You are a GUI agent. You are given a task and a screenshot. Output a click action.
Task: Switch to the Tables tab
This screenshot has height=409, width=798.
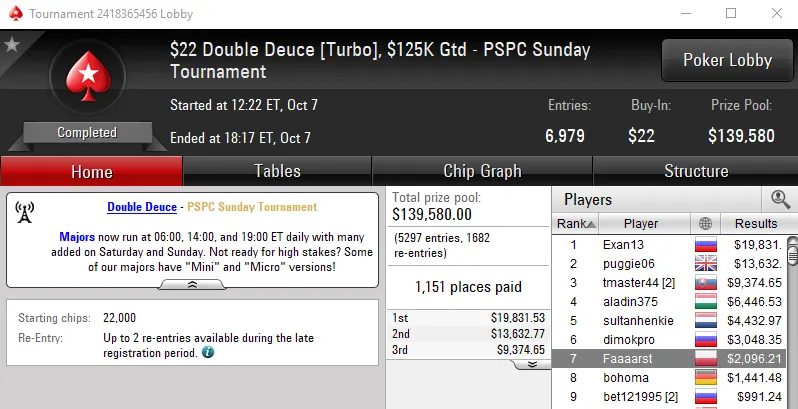[277, 171]
